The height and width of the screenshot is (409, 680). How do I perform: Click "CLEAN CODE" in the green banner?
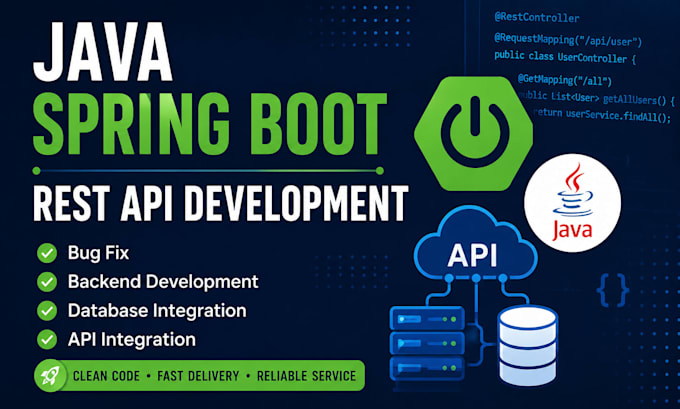click(x=106, y=376)
